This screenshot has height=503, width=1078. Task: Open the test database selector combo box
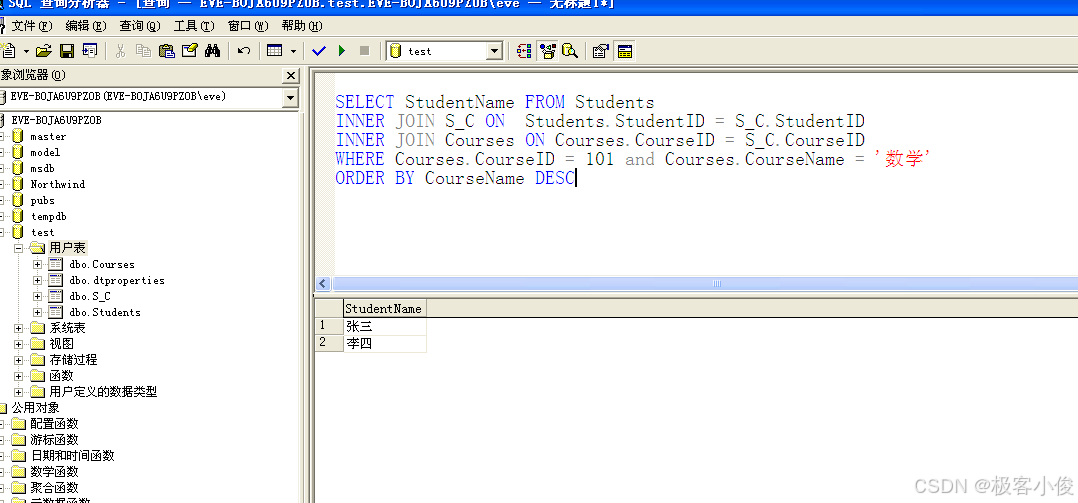click(445, 52)
